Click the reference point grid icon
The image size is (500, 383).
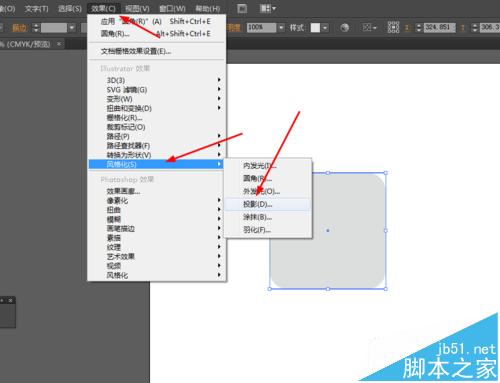click(x=393, y=27)
